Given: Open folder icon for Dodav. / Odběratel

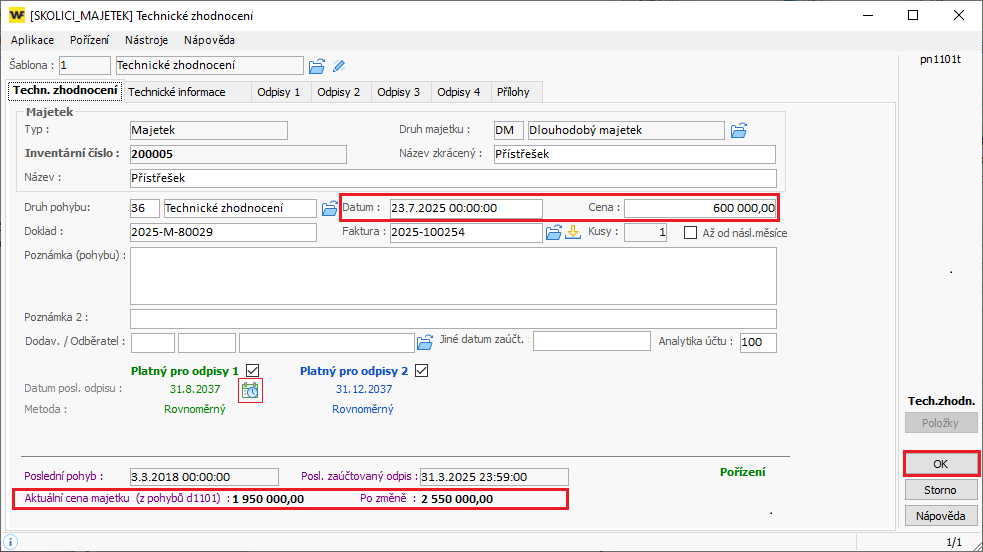Looking at the screenshot, I should click(424, 342).
